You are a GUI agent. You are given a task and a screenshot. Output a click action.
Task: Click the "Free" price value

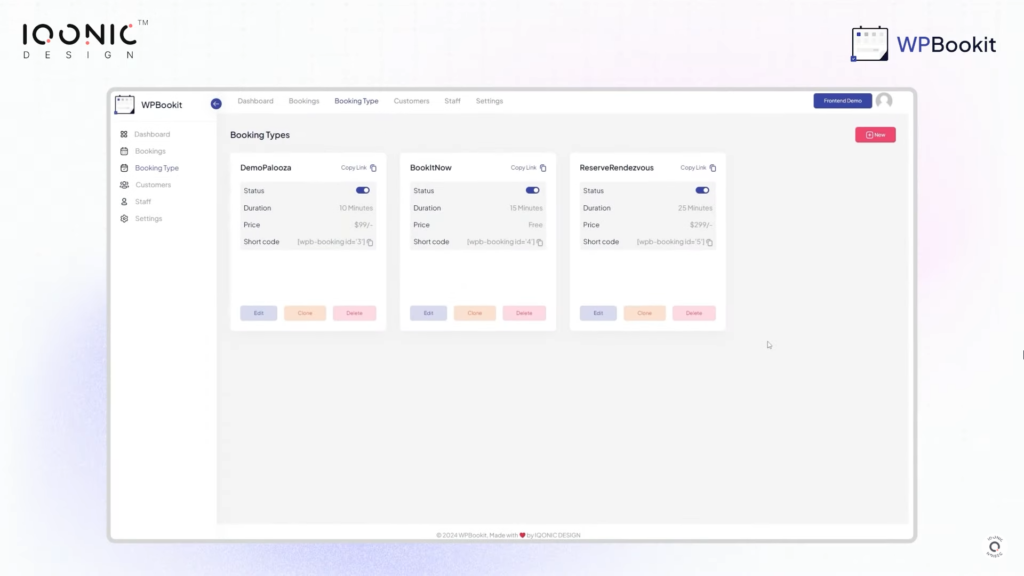(536, 225)
